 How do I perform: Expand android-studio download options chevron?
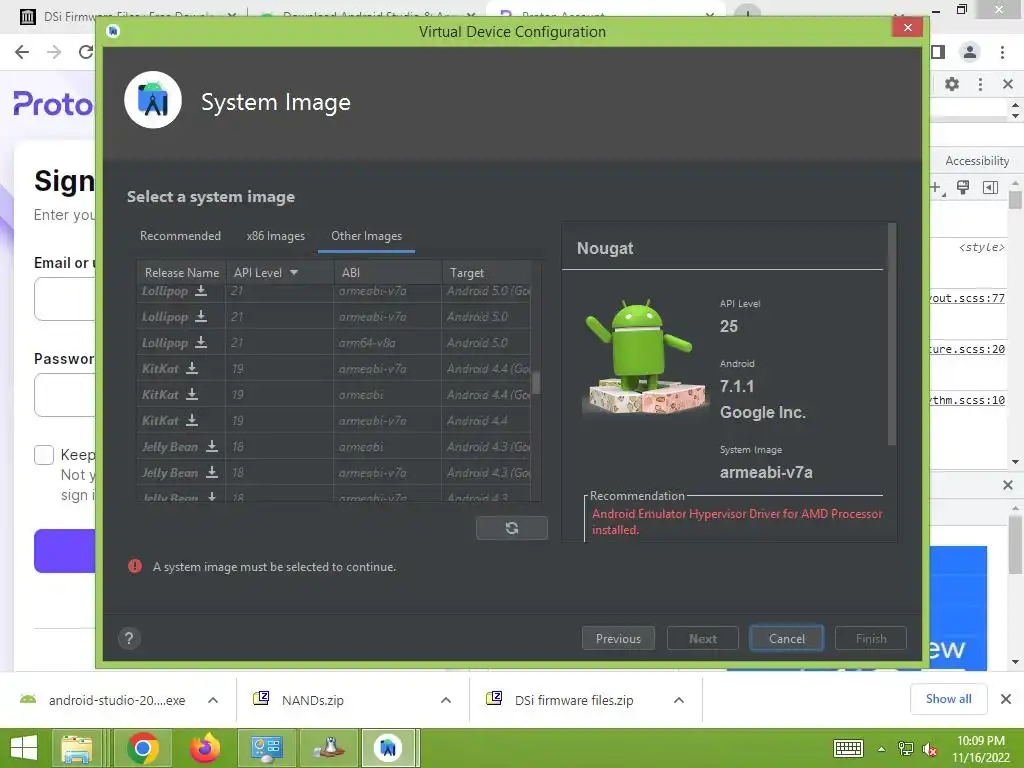[x=213, y=700]
